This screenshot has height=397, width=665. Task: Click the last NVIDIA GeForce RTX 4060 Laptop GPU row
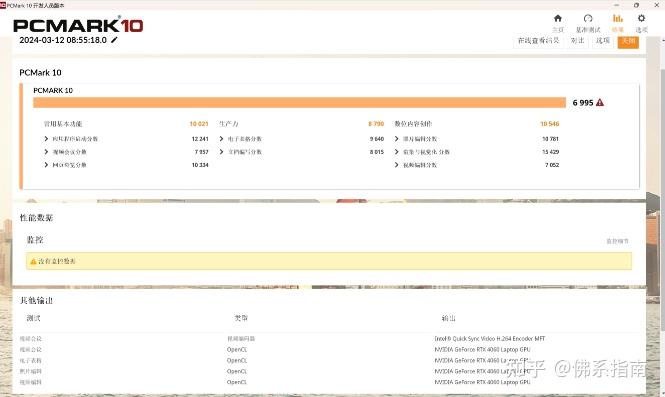482,382
